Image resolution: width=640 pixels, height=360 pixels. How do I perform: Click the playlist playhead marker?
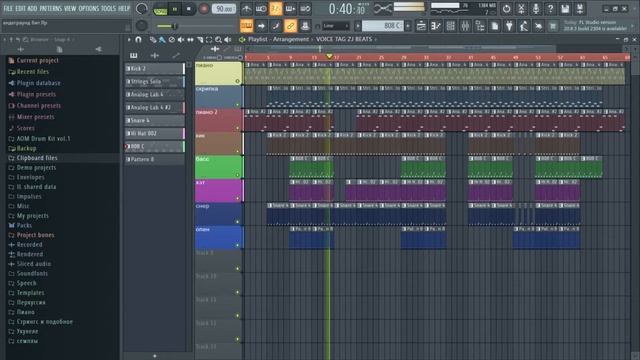329,56
